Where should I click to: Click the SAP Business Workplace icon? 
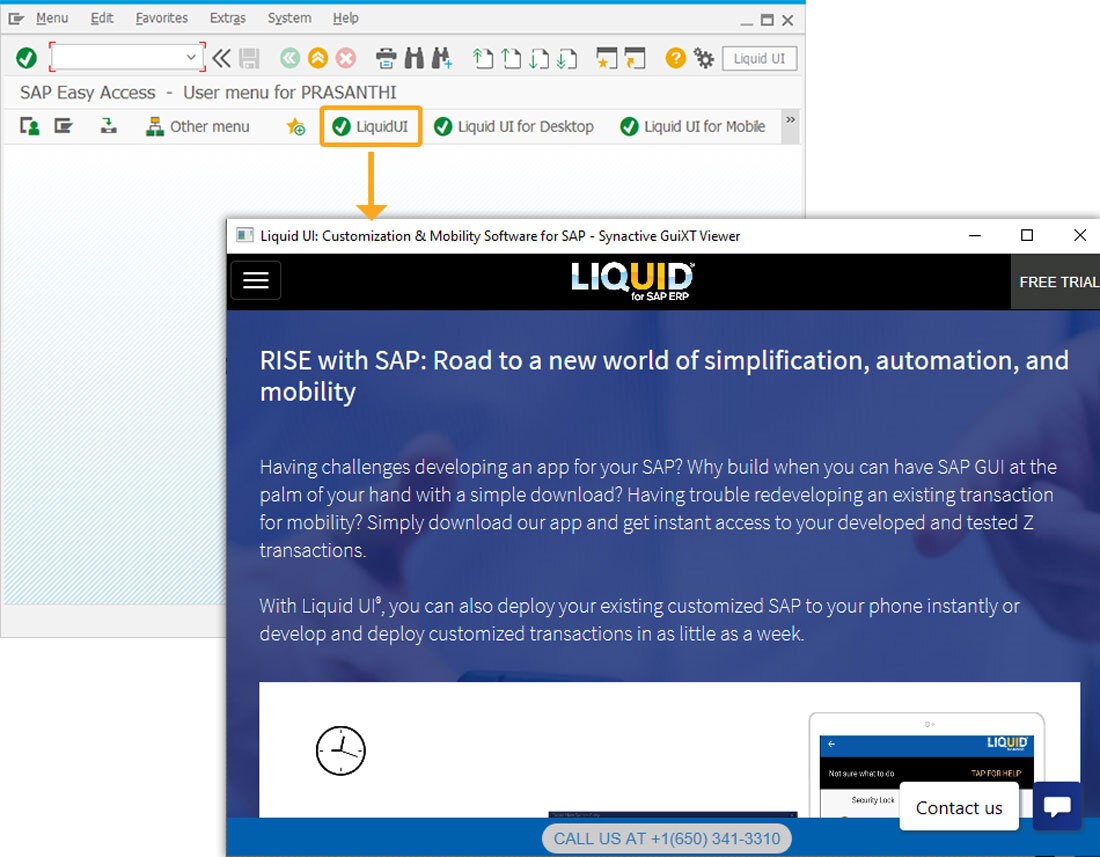tap(108, 126)
